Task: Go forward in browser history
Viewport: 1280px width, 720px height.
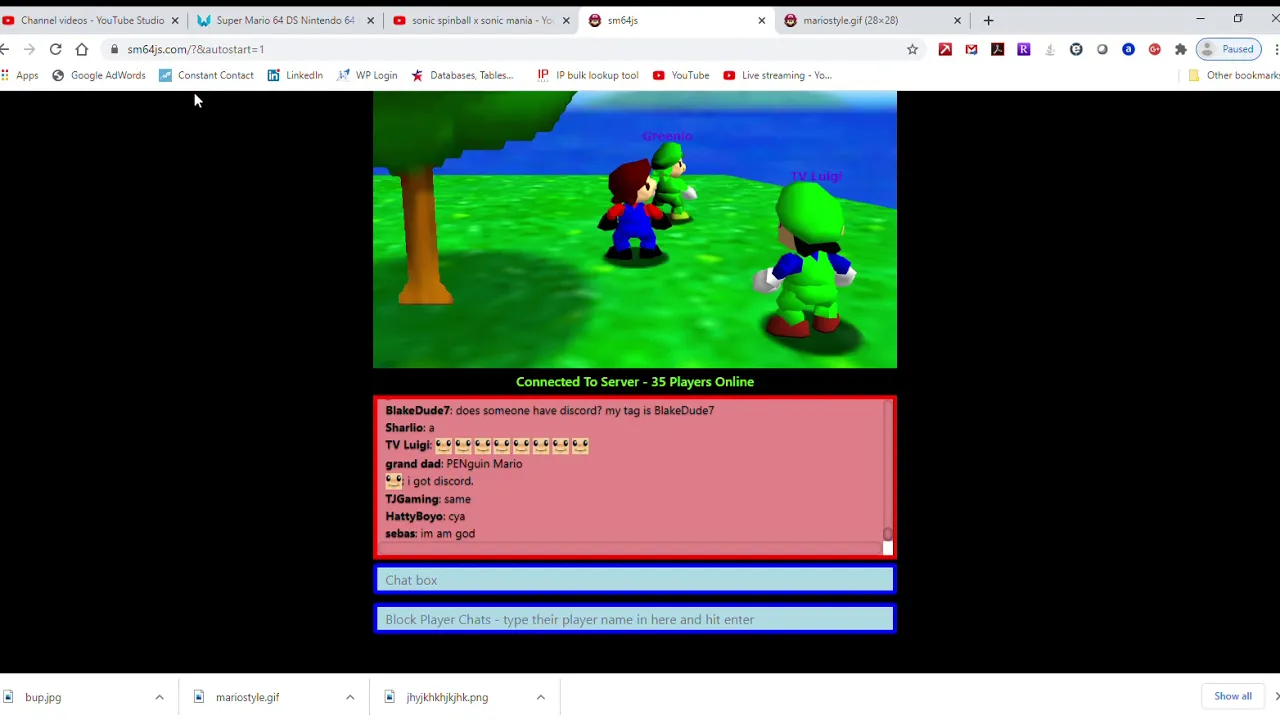Action: click(29, 49)
